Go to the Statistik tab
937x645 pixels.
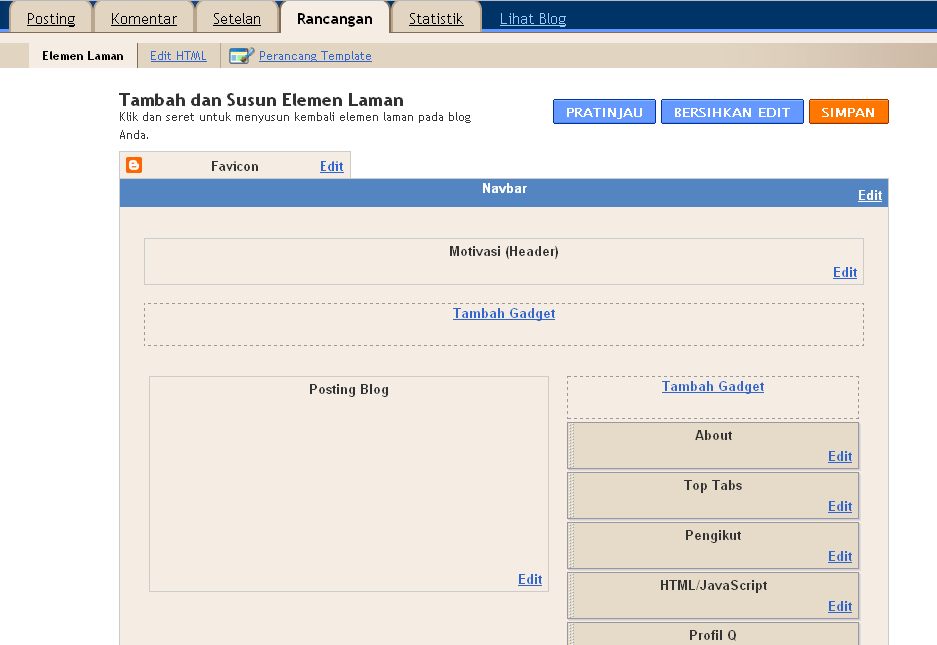click(436, 19)
